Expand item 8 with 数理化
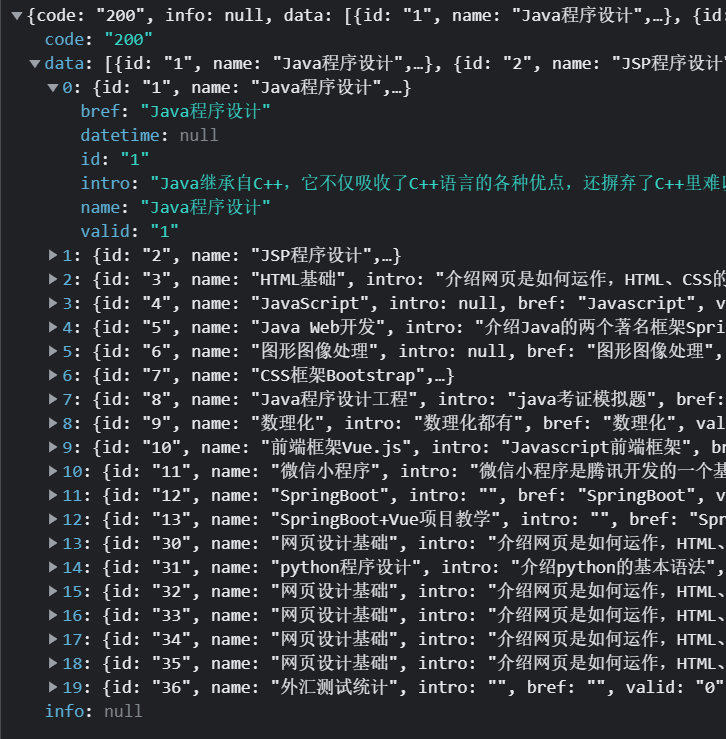The image size is (726, 739). pos(53,423)
